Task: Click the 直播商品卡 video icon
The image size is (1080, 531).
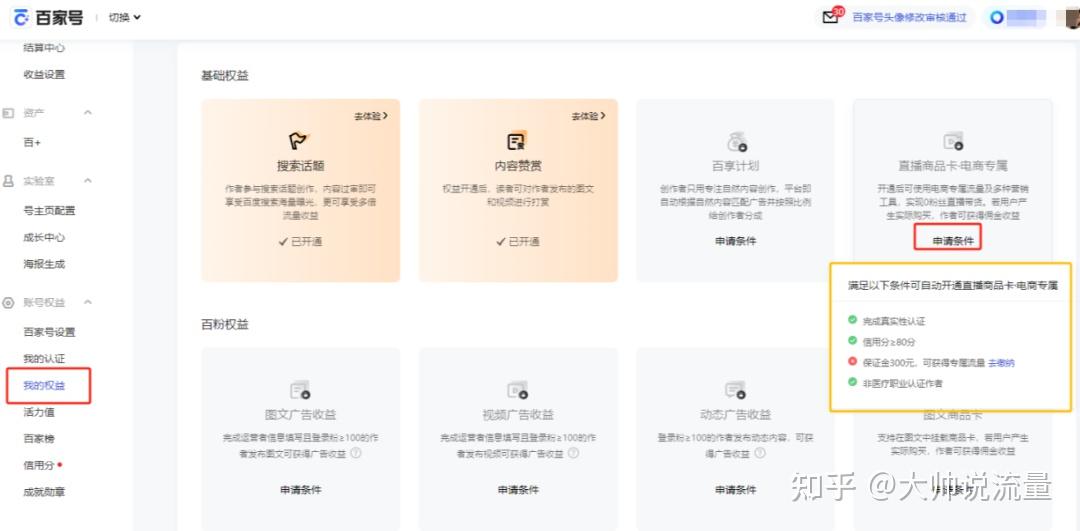Action: pyautogui.click(x=953, y=141)
